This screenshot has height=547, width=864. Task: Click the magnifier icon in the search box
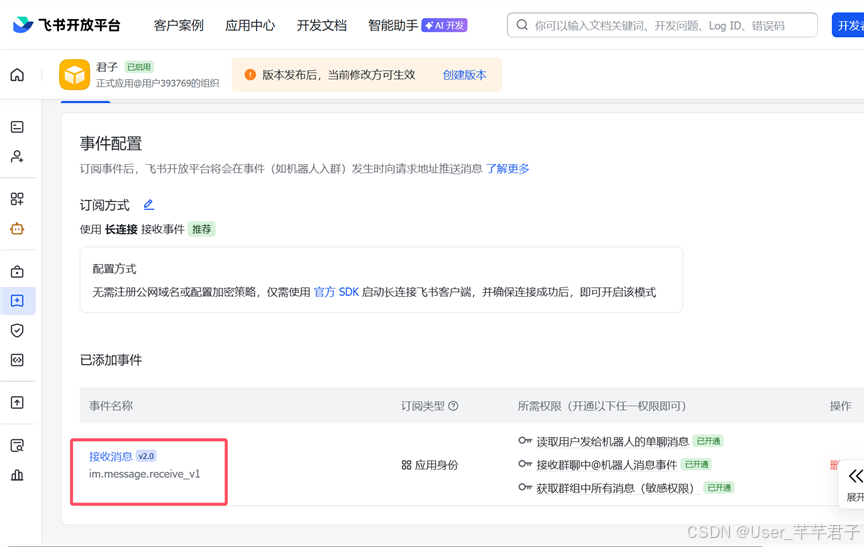click(x=522, y=25)
